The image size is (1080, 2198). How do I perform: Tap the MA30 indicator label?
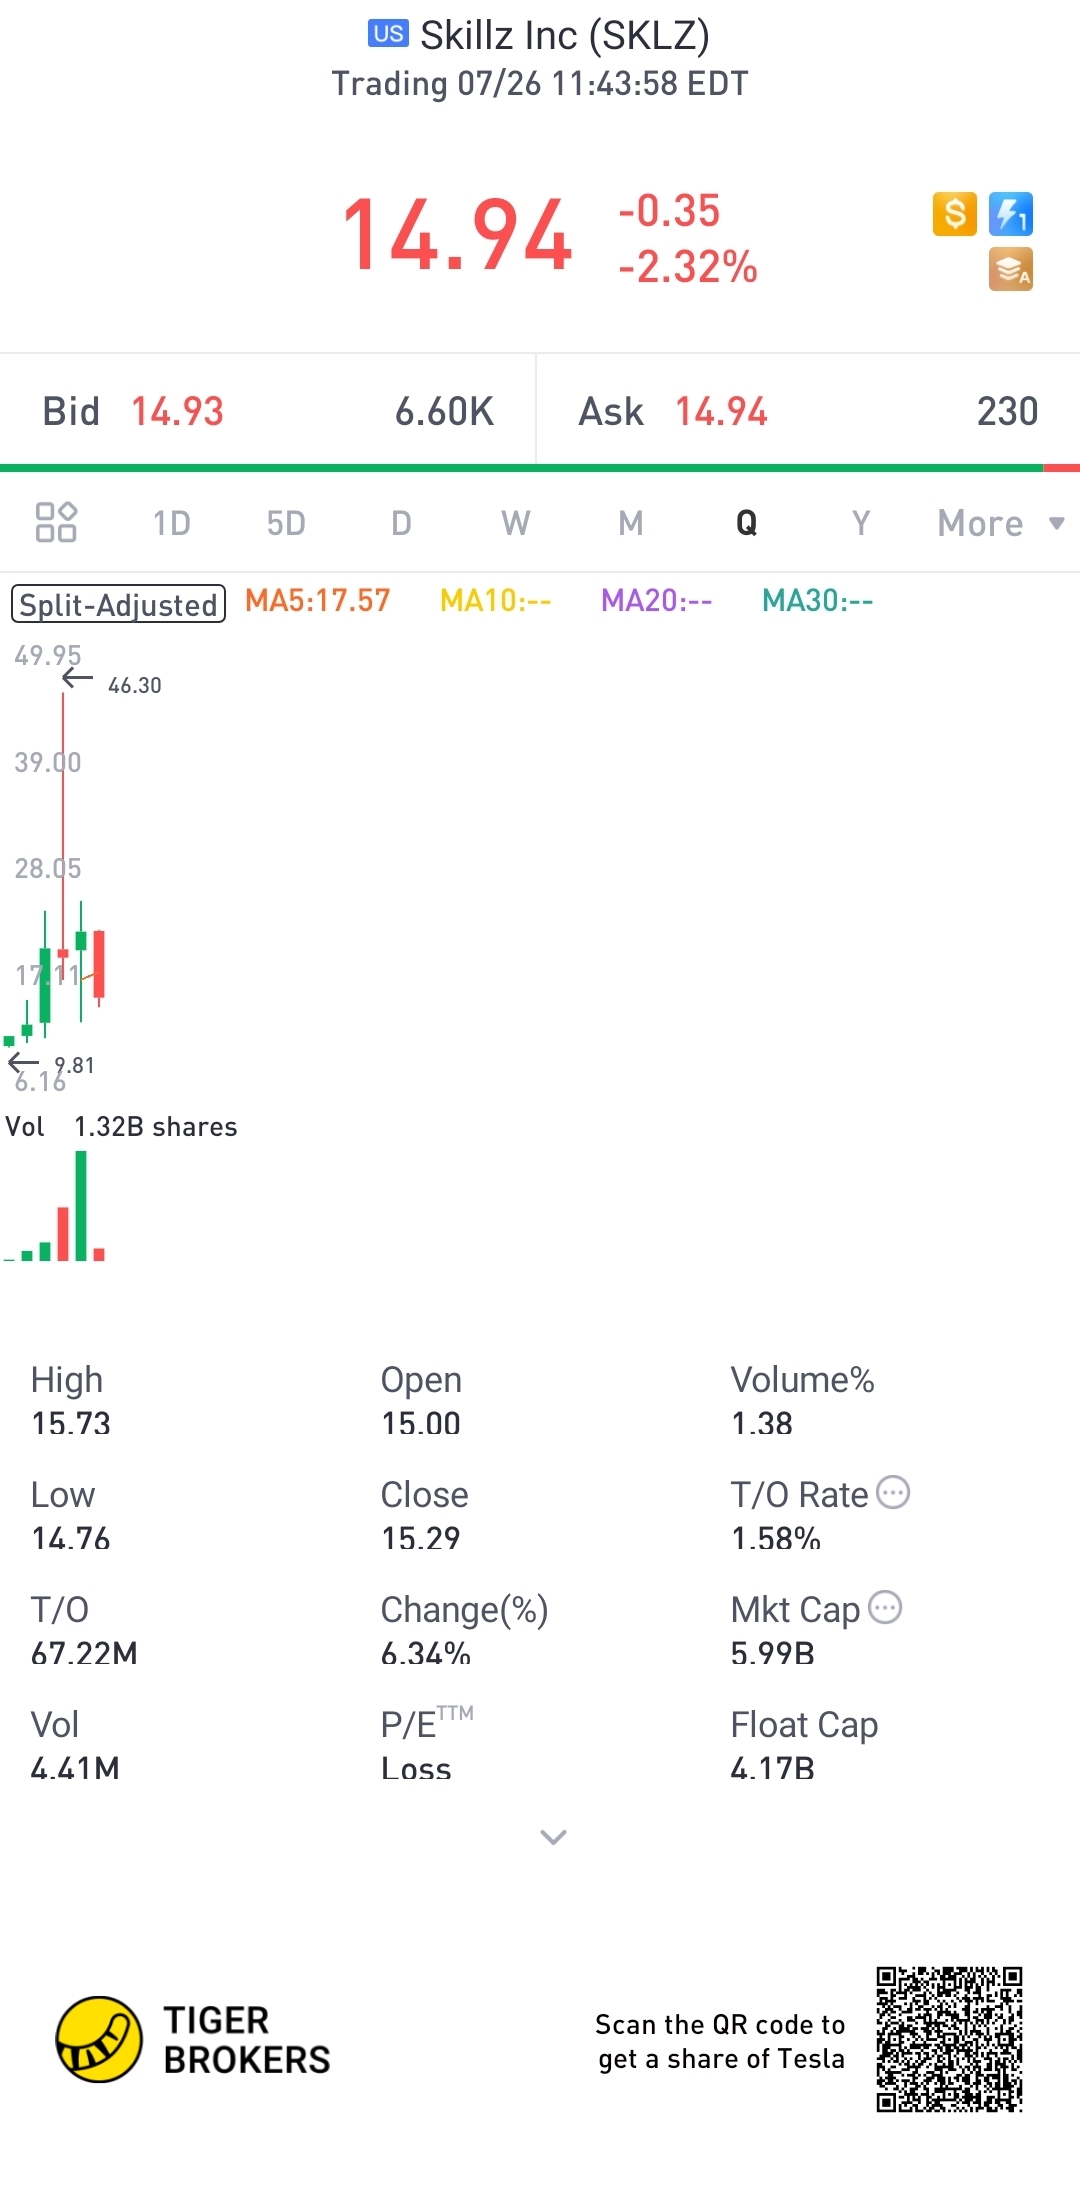(x=818, y=600)
